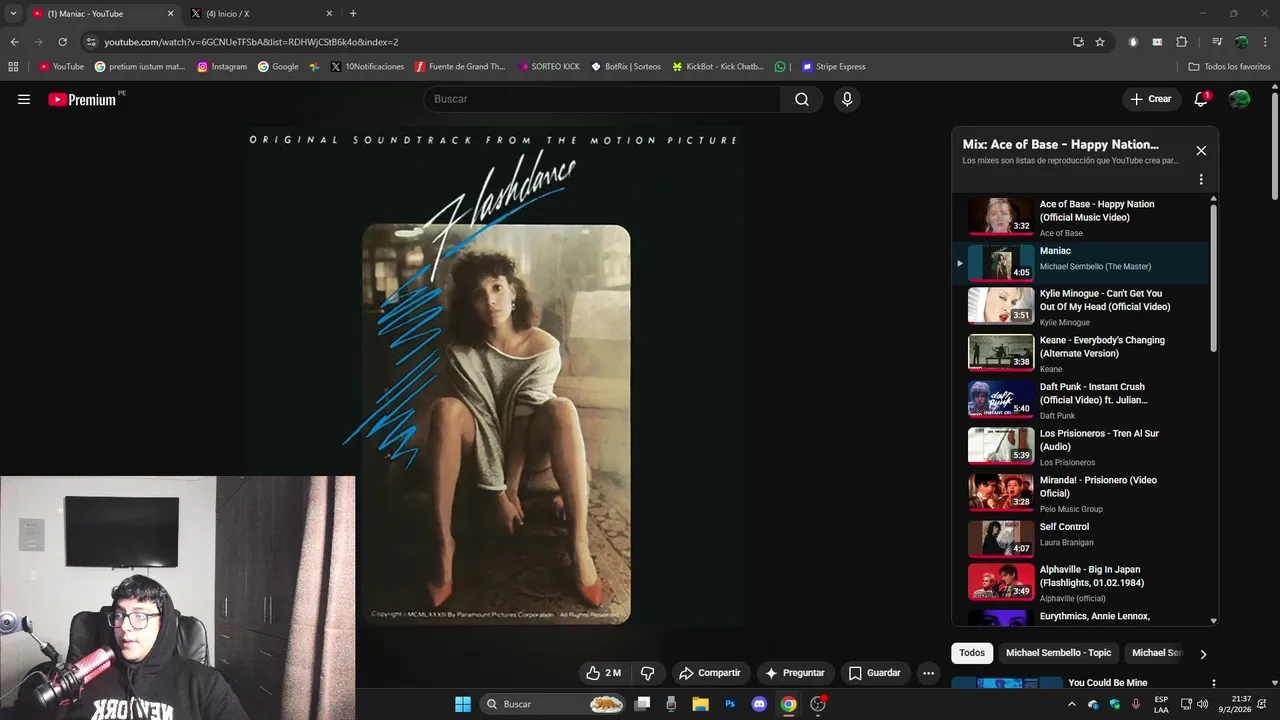Open Stripe Express bookmark

(x=833, y=67)
